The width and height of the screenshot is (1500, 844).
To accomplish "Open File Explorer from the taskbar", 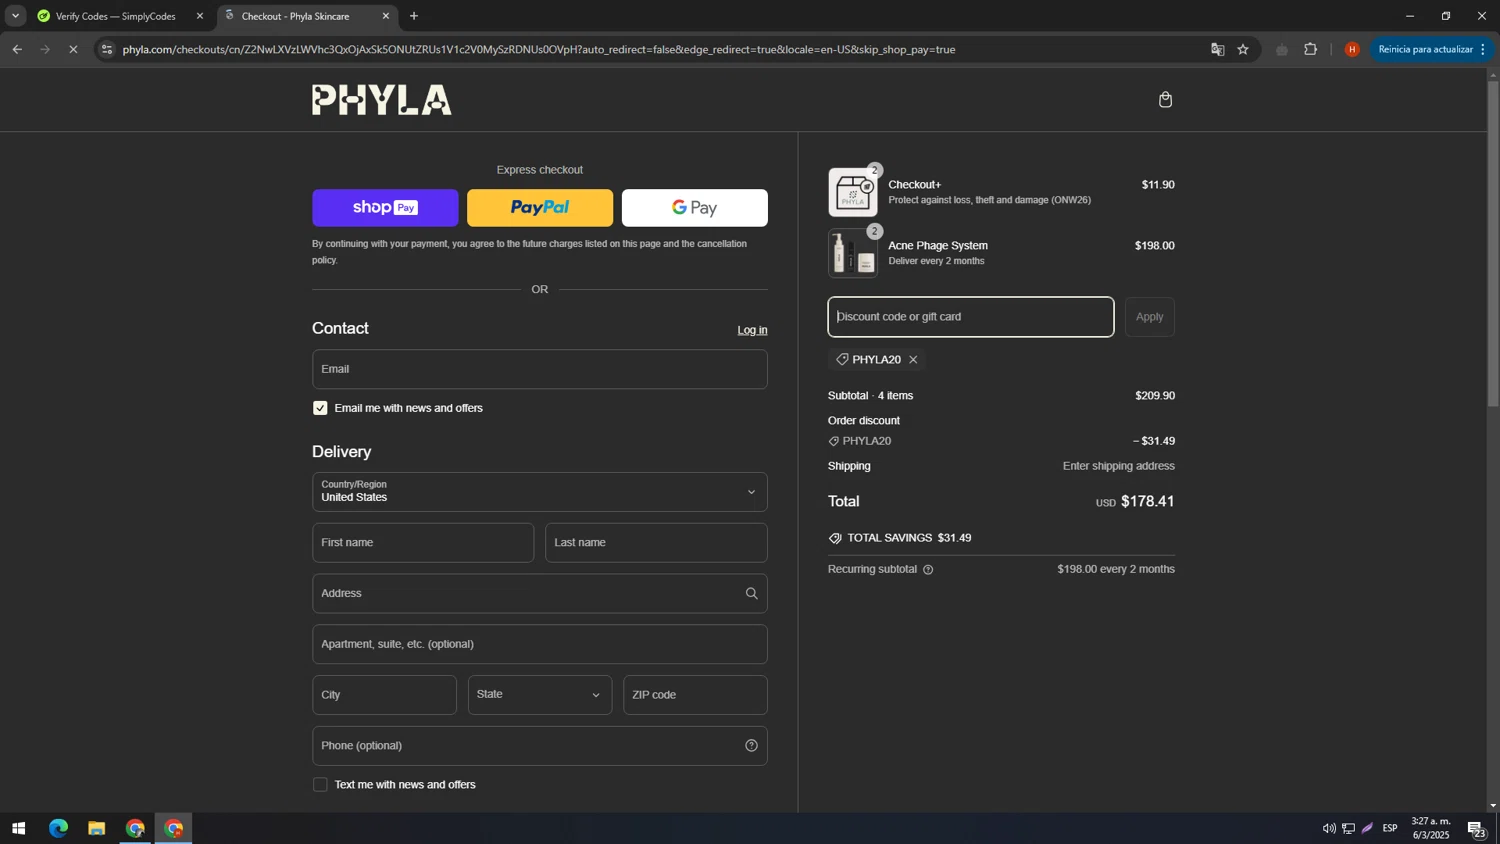I will [96, 829].
